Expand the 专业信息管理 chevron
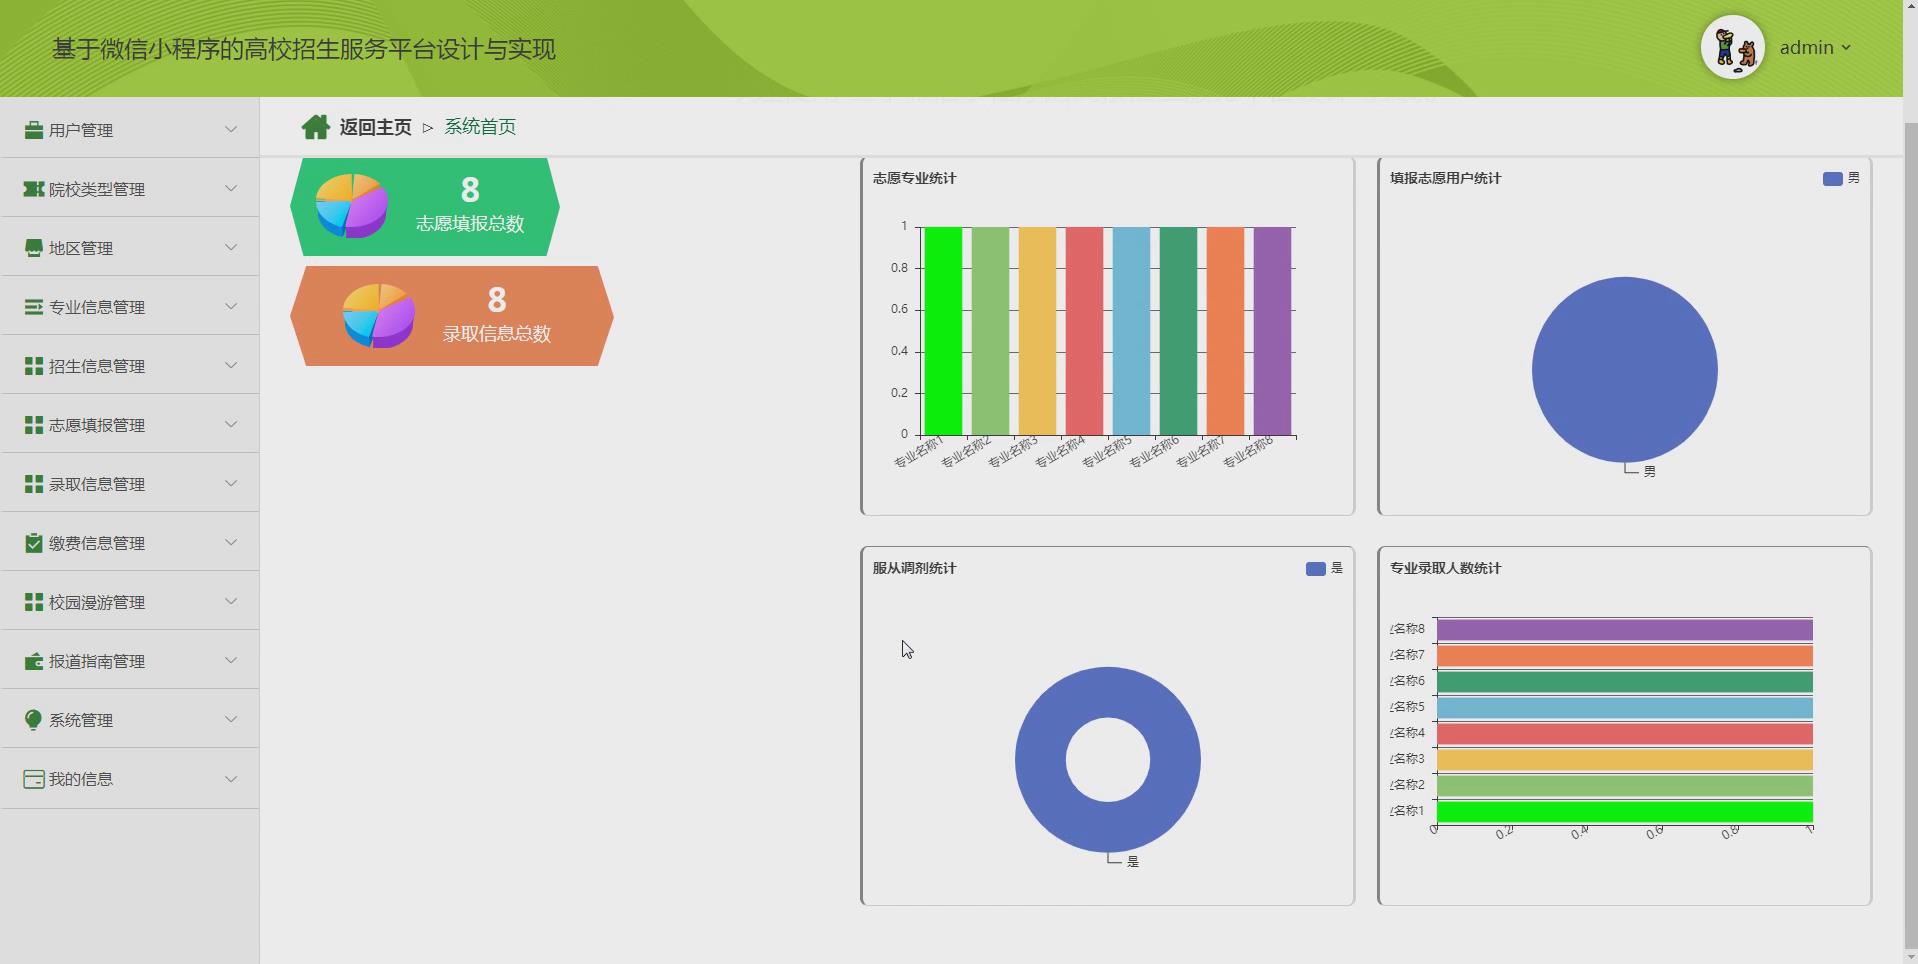This screenshot has height=964, width=1918. tap(231, 306)
